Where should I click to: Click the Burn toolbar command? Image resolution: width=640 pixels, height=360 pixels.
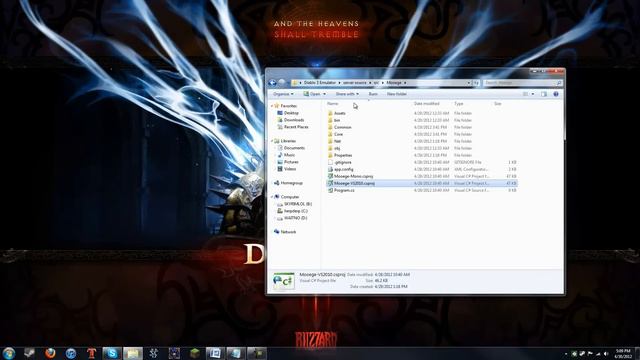[x=373, y=94]
